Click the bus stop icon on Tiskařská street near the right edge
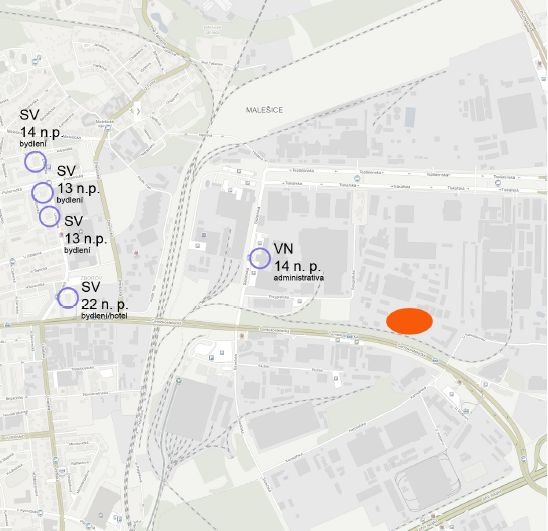Viewport: 548px width, 531px height. coord(498,183)
